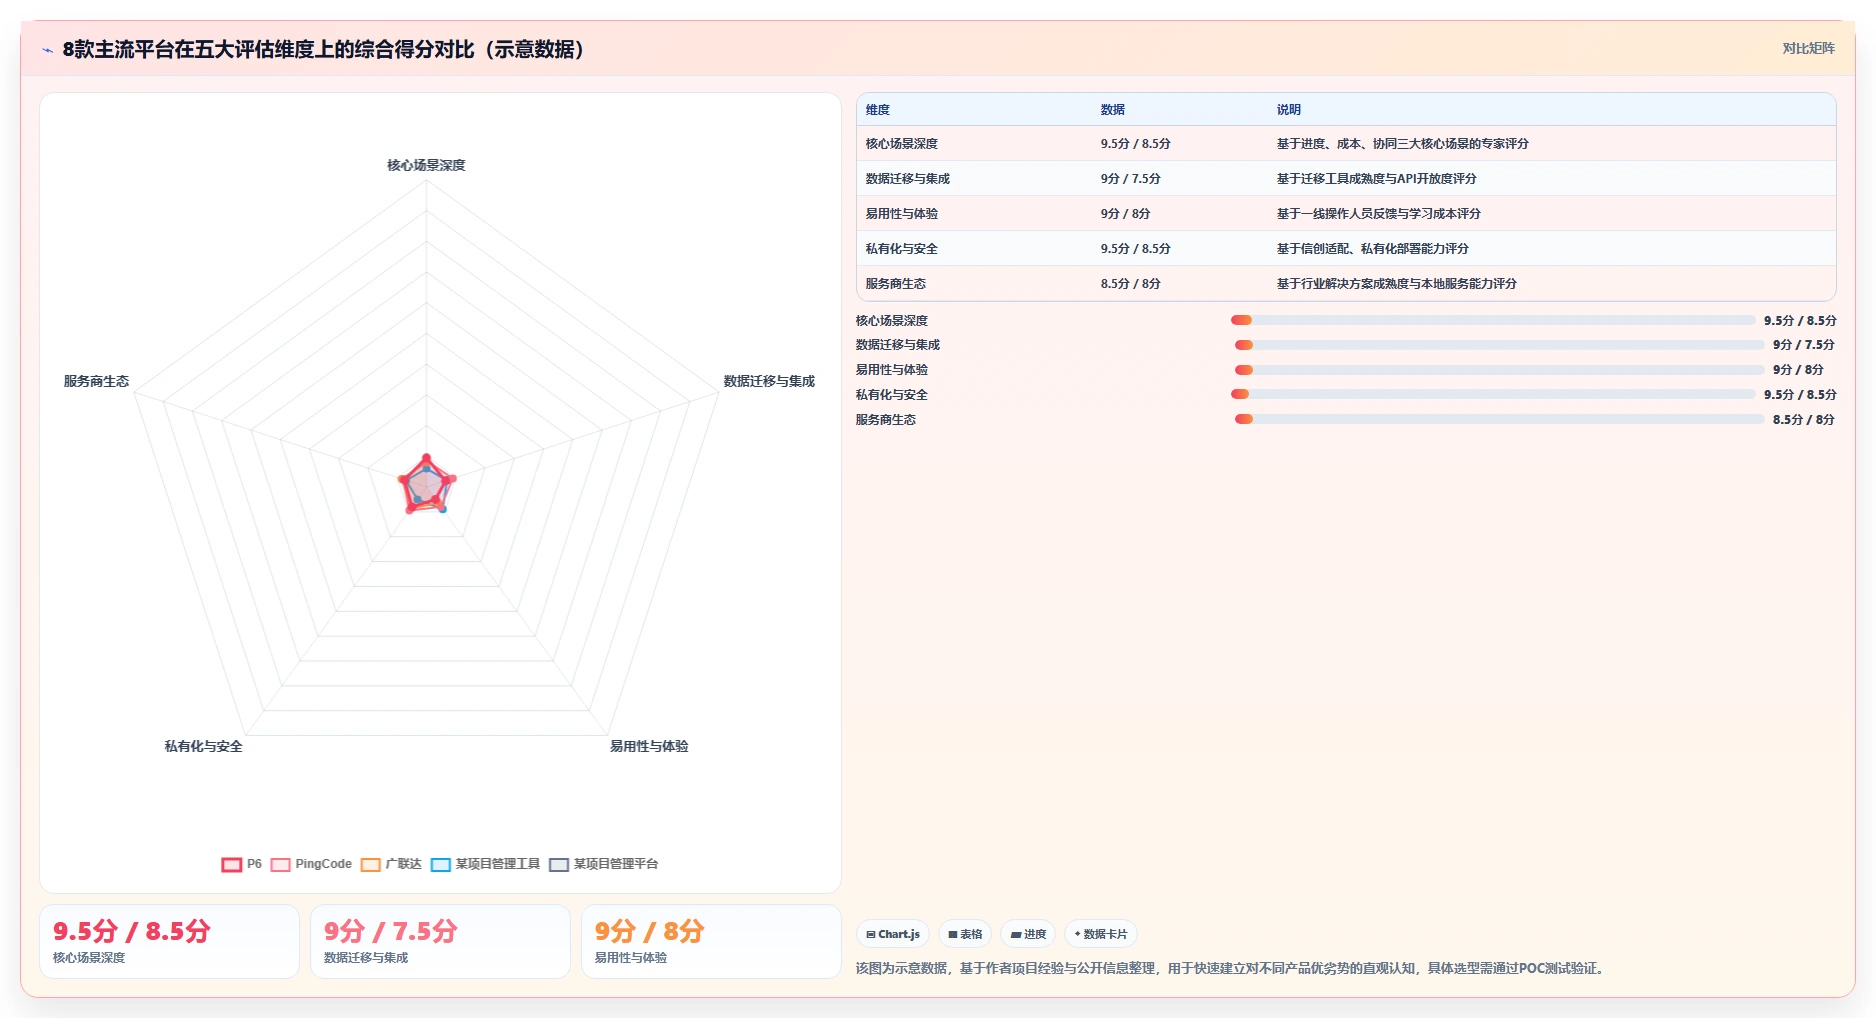Click the 服务商生态 radar axis label
The width and height of the screenshot is (1876, 1018).
coord(96,381)
